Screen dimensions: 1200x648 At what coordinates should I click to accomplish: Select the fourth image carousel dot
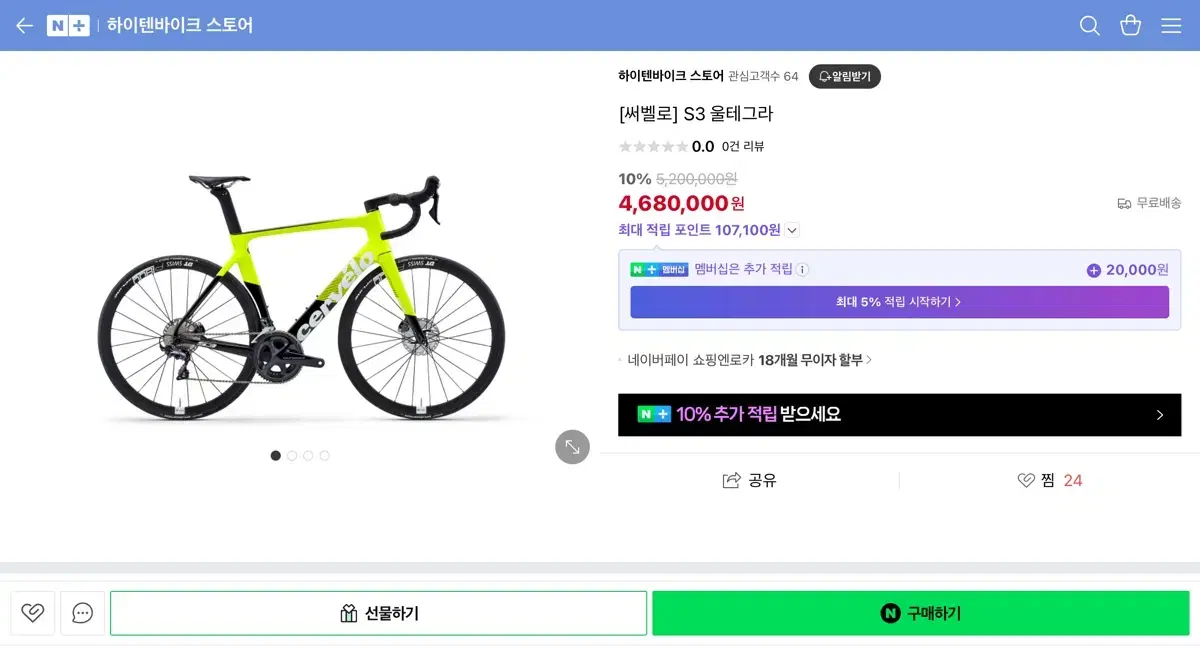325,456
